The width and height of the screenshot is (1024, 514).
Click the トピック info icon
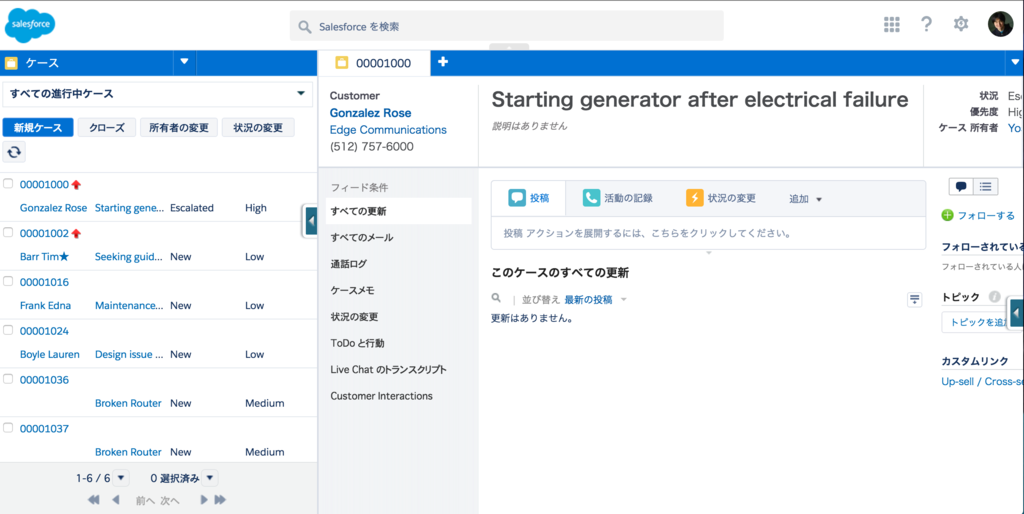pos(995,297)
